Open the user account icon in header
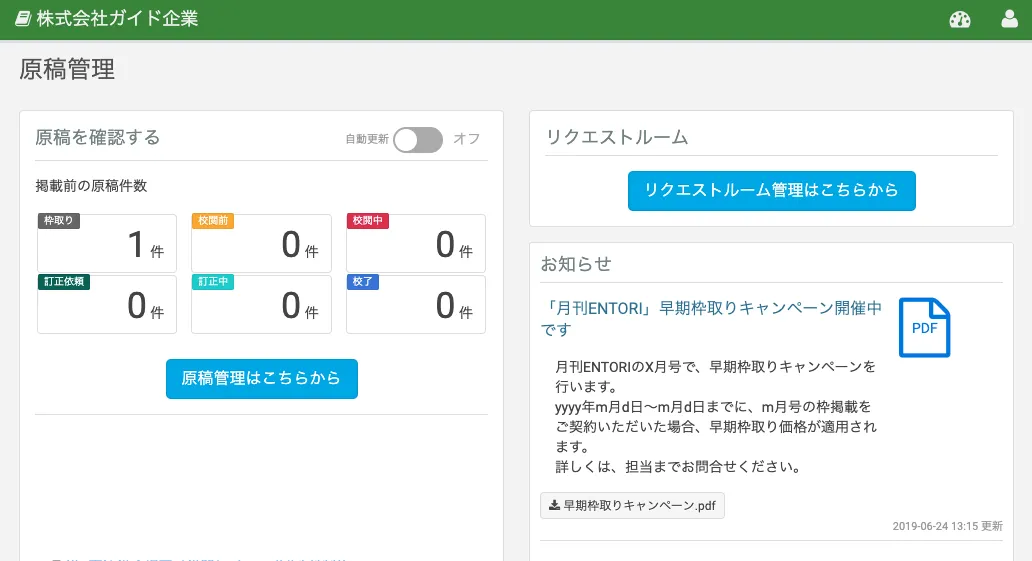Screen dimensions: 1032x561 pyautogui.click(x=1010, y=18)
